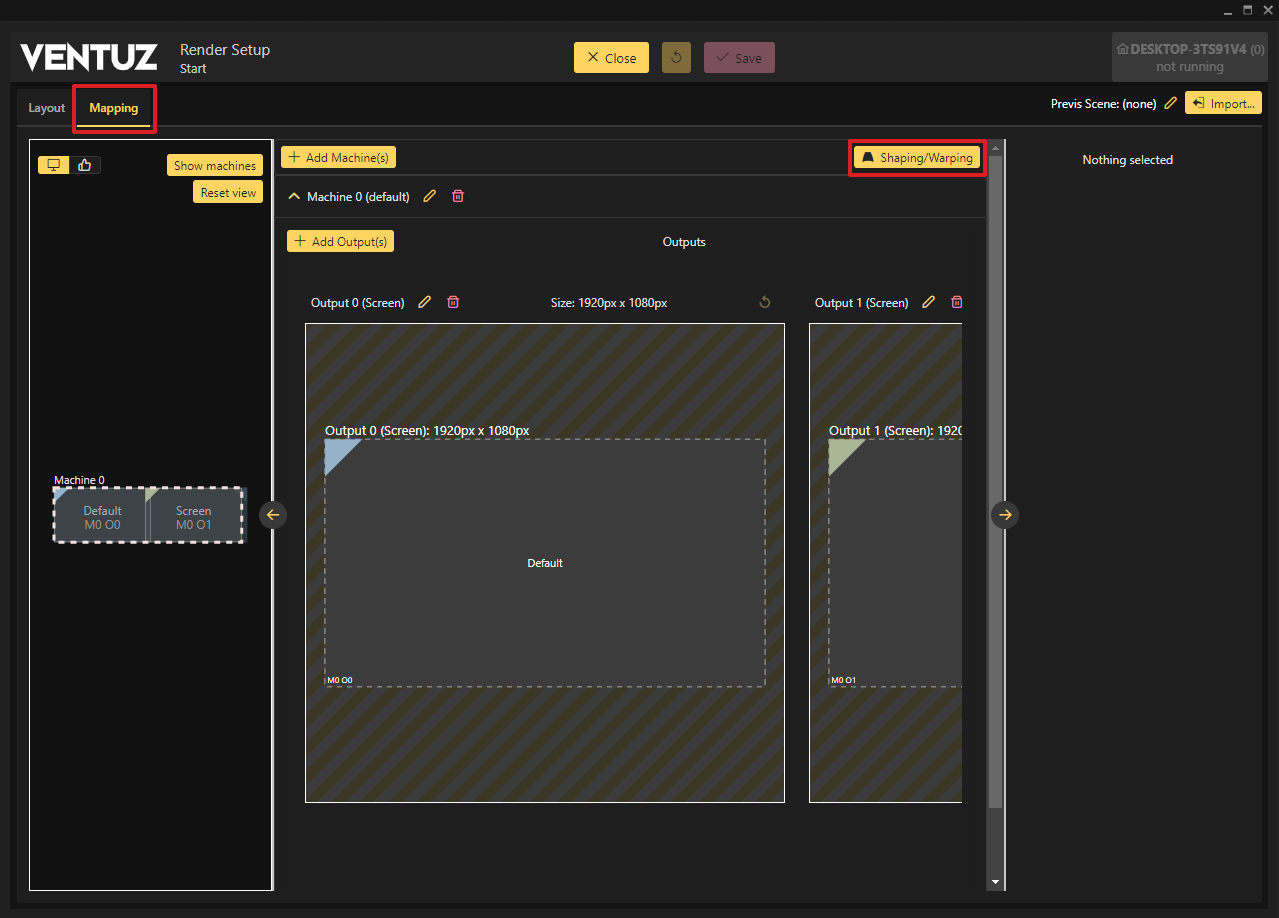Click the pencil icon next to Machine 0
1279x918 pixels.
pos(430,197)
